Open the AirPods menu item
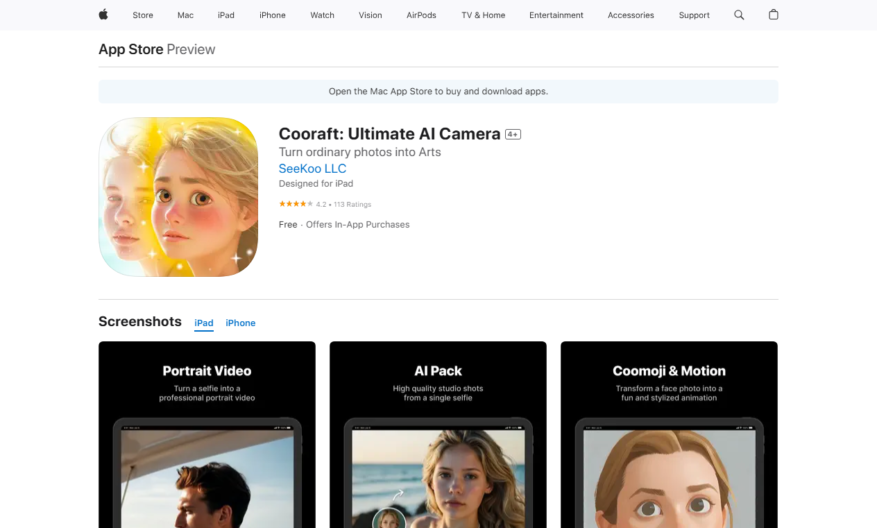 pyautogui.click(x=421, y=15)
